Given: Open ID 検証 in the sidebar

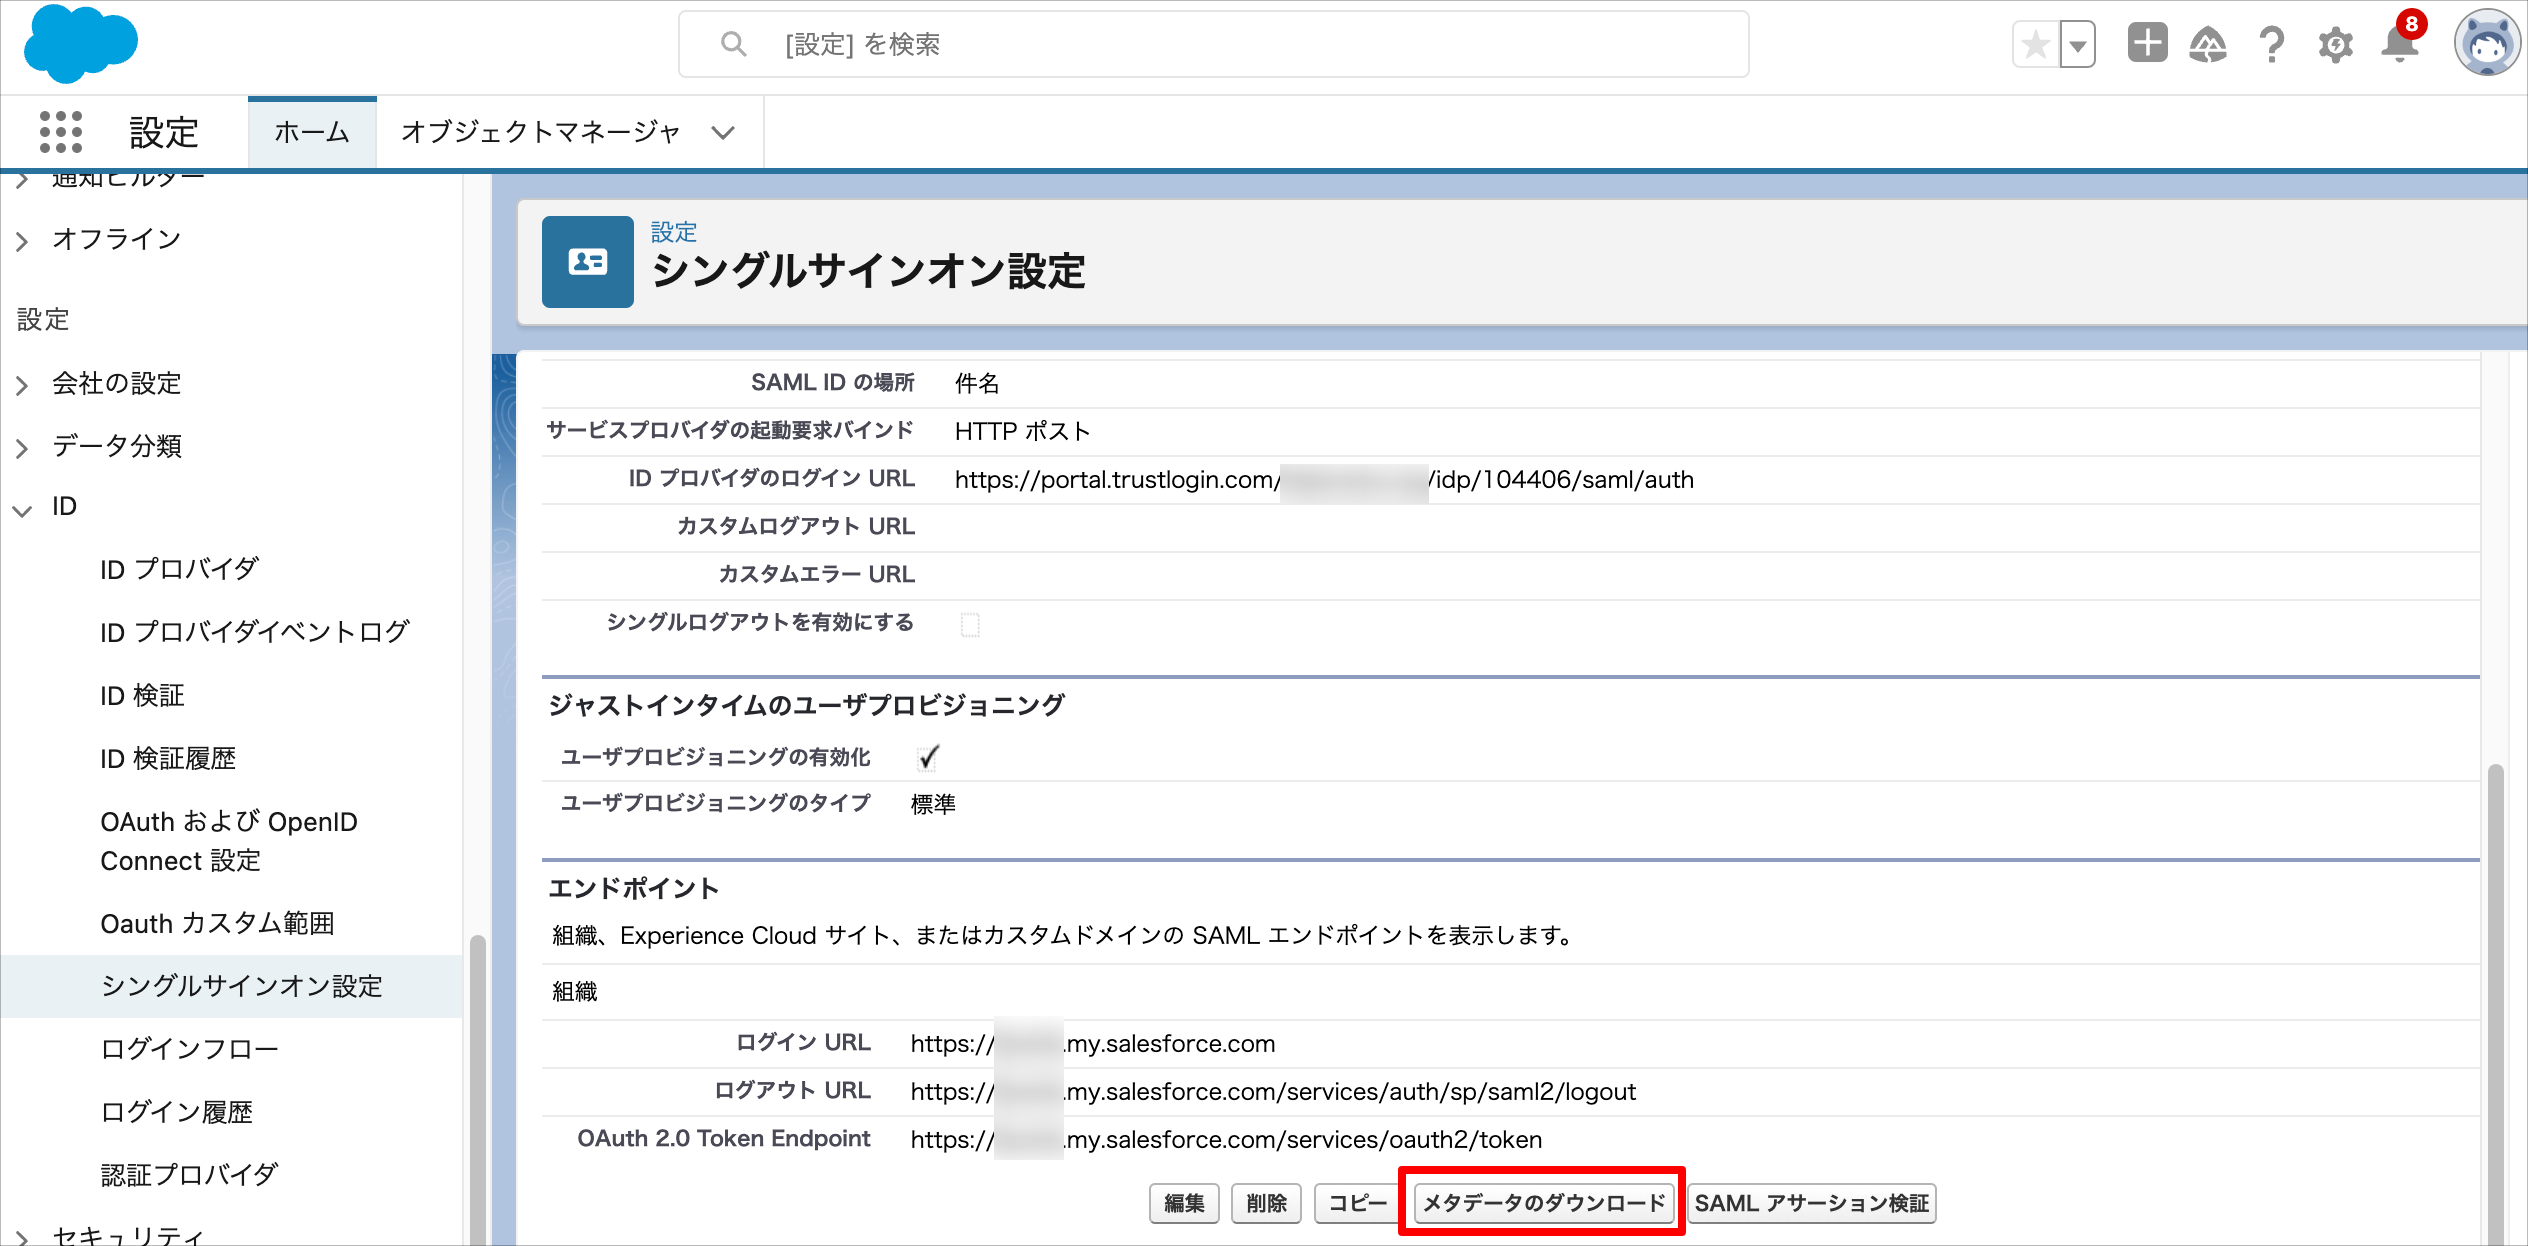Looking at the screenshot, I should [x=142, y=695].
